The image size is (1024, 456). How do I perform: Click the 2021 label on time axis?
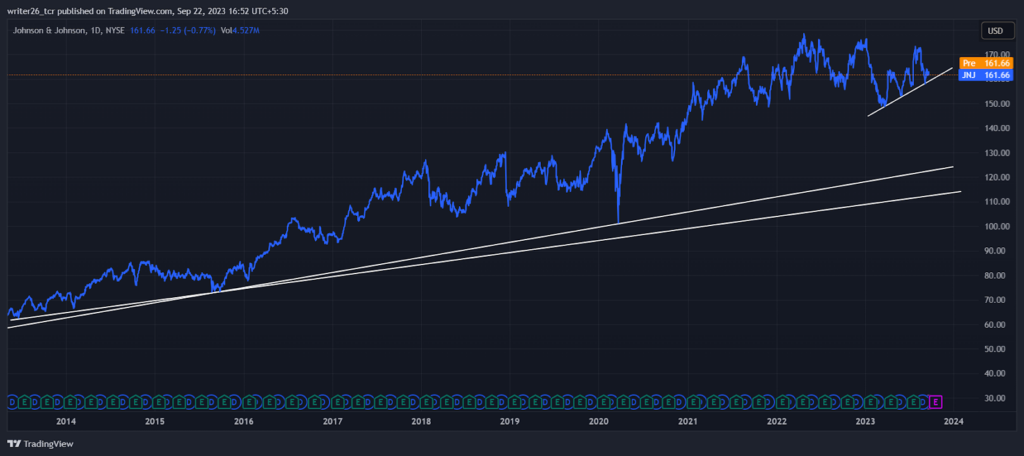click(688, 421)
